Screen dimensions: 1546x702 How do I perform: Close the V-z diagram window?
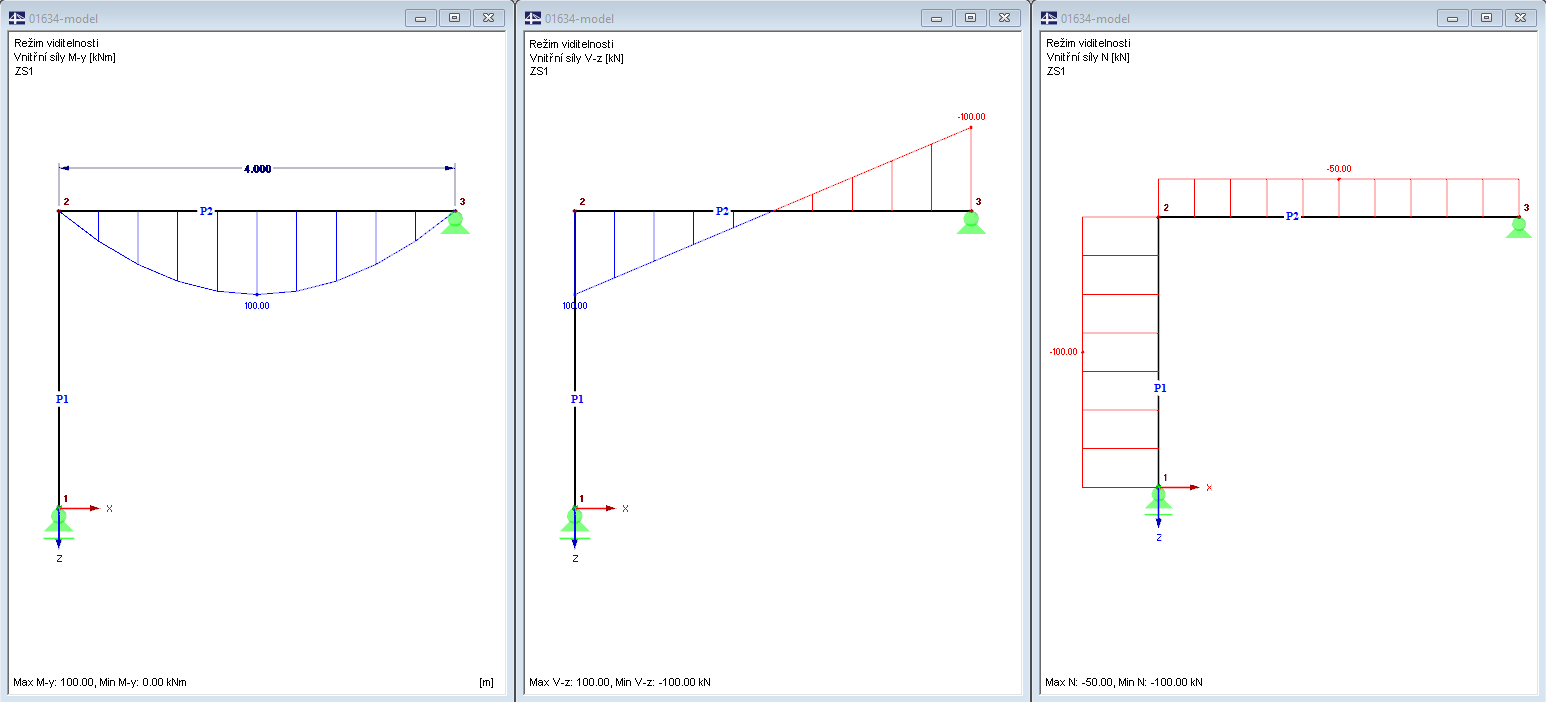pos(1004,18)
